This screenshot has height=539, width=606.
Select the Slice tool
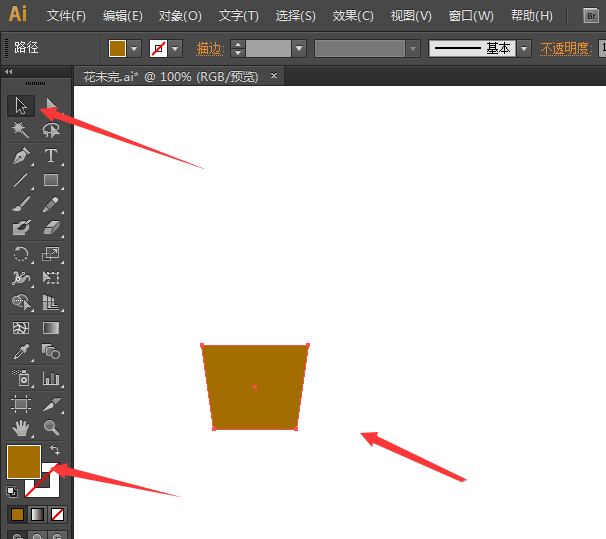click(x=51, y=404)
